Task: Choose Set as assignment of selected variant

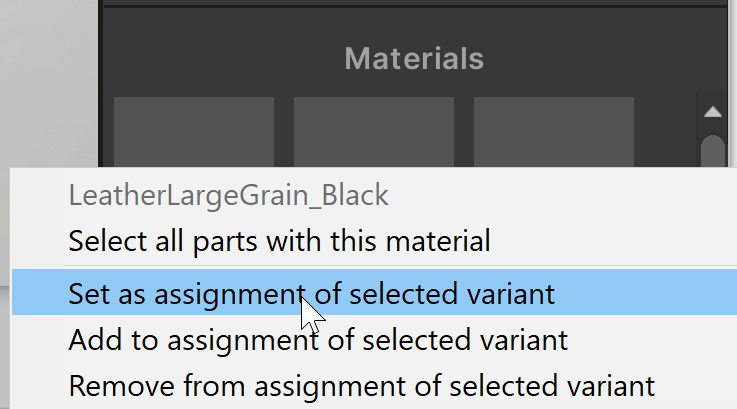Action: click(311, 294)
